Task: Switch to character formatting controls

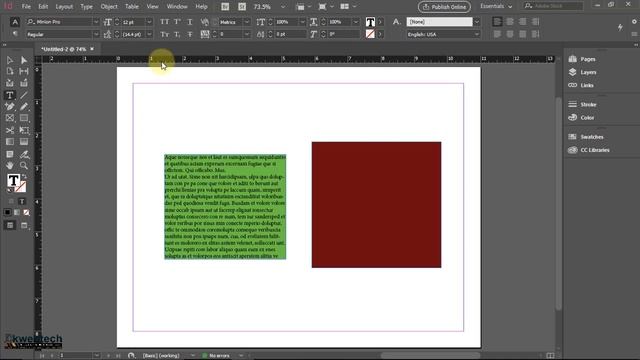Action: click(x=15, y=22)
